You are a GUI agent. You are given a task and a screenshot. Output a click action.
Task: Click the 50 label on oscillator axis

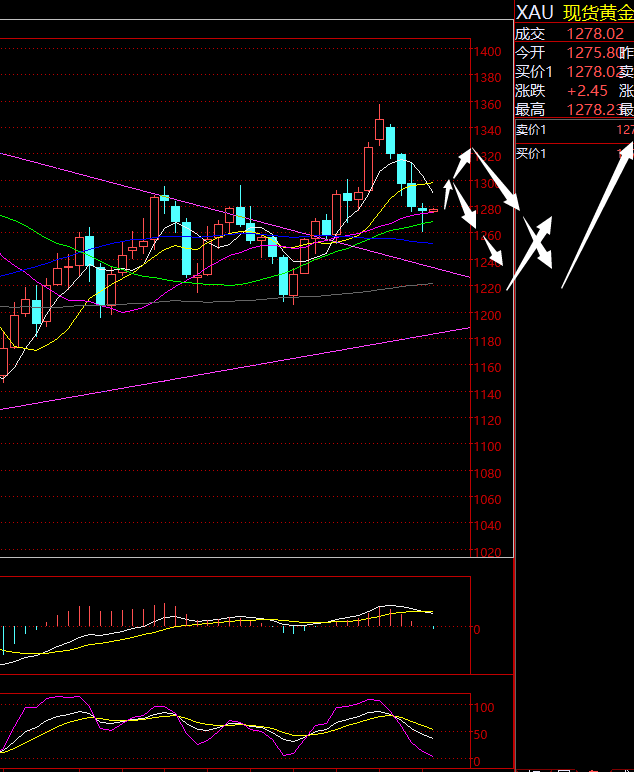[480, 735]
